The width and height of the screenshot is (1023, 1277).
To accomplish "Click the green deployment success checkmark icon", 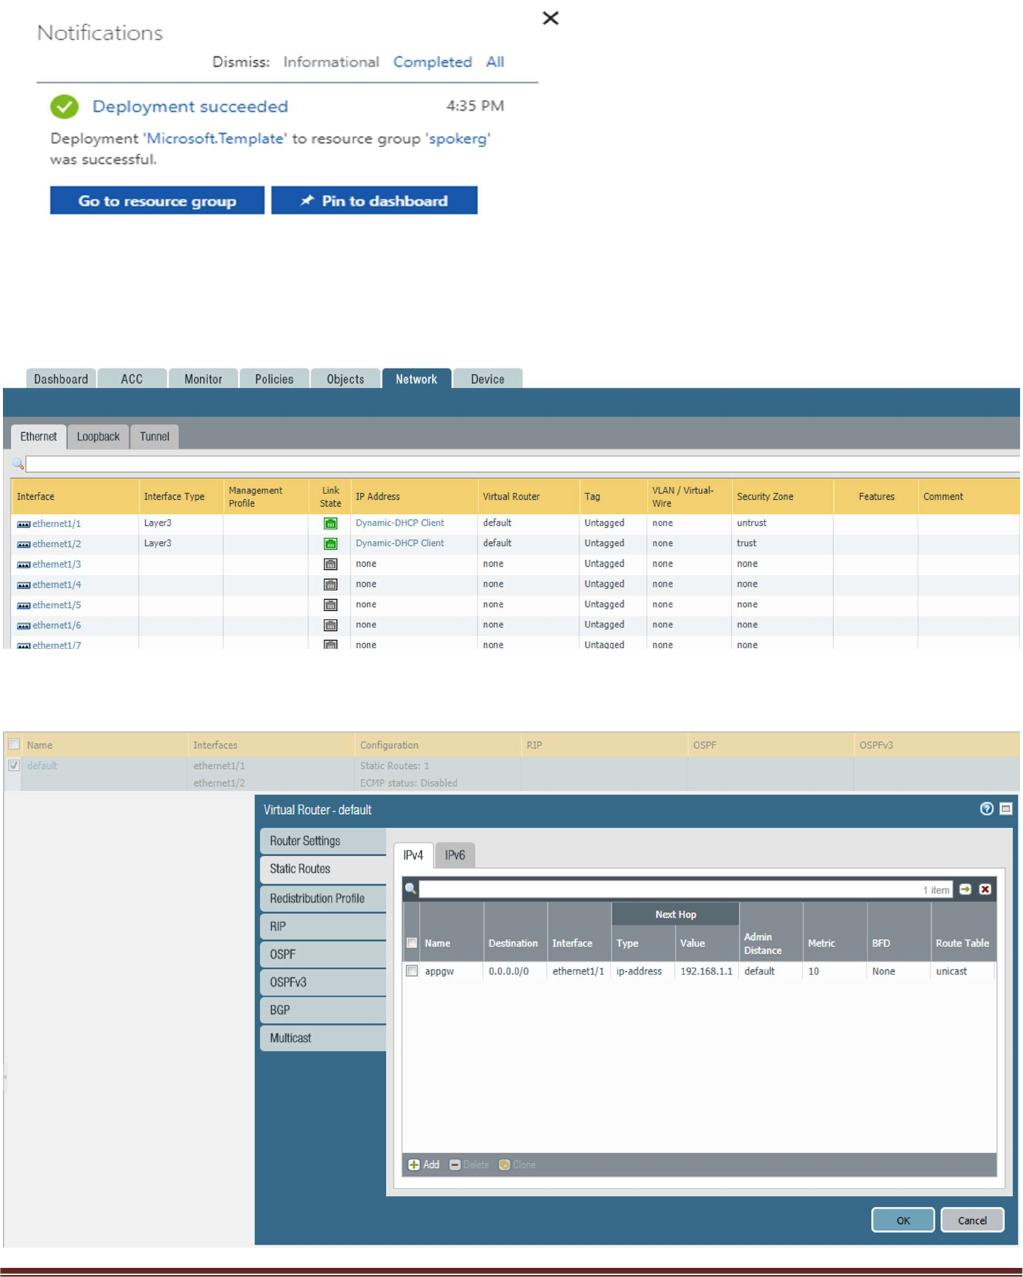I will (x=65, y=106).
